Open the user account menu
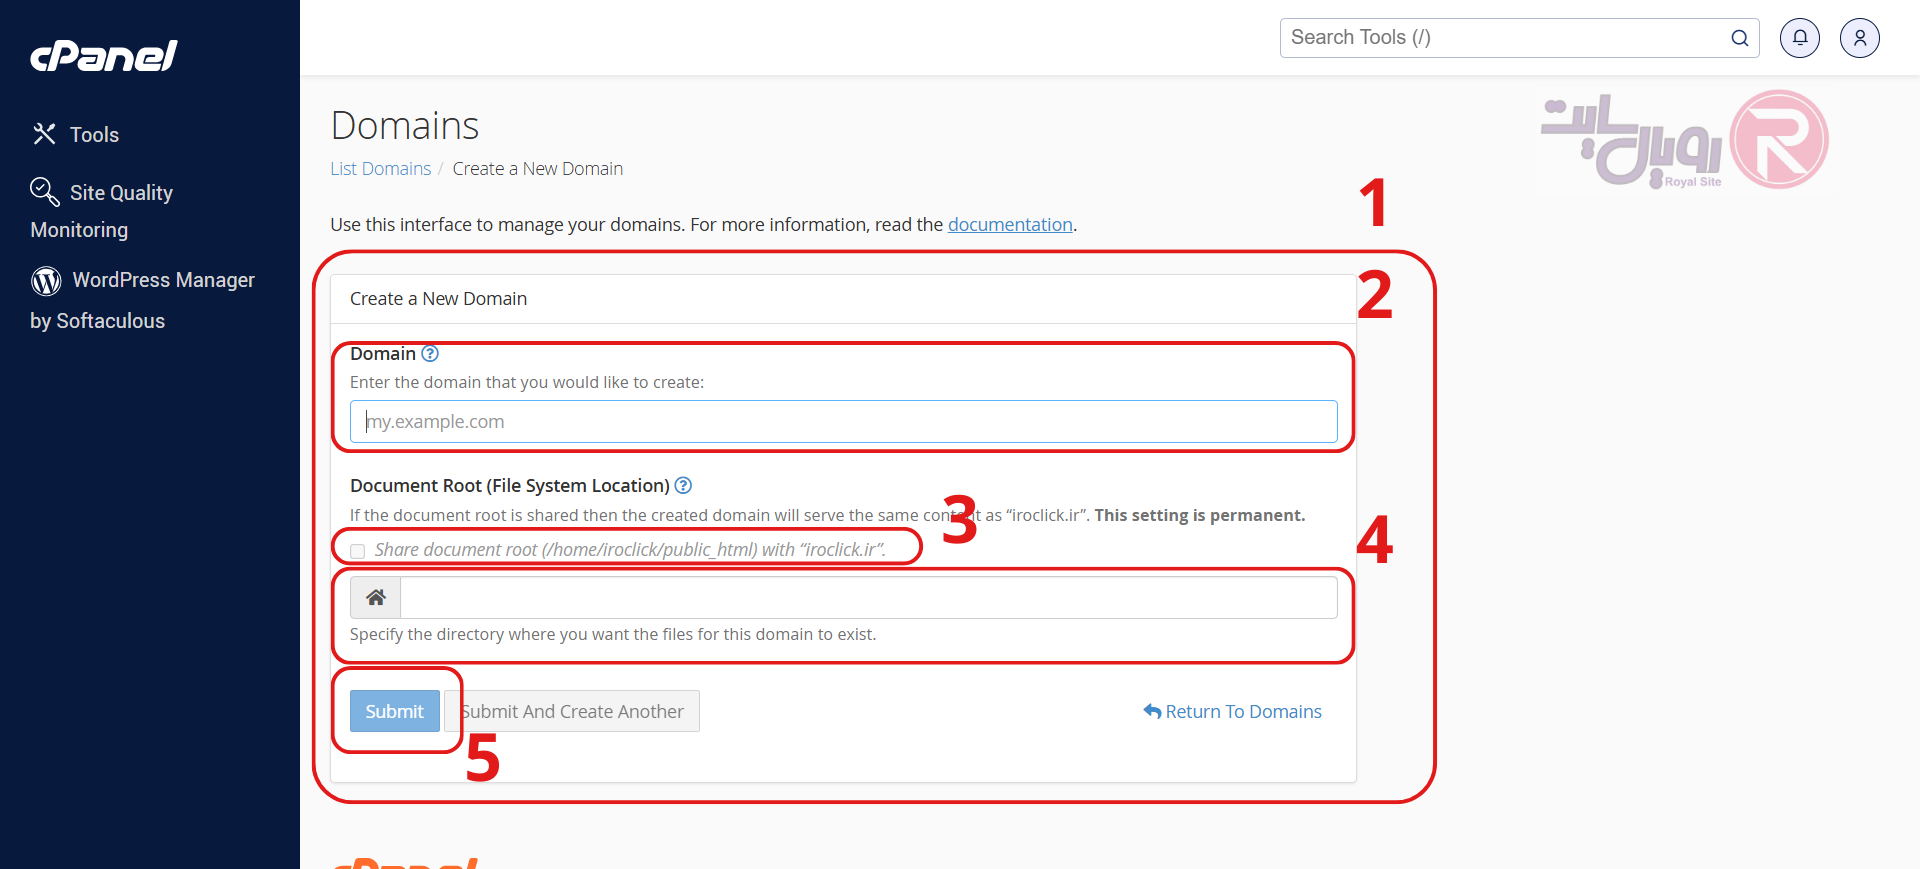This screenshot has height=869, width=1920. (1859, 38)
